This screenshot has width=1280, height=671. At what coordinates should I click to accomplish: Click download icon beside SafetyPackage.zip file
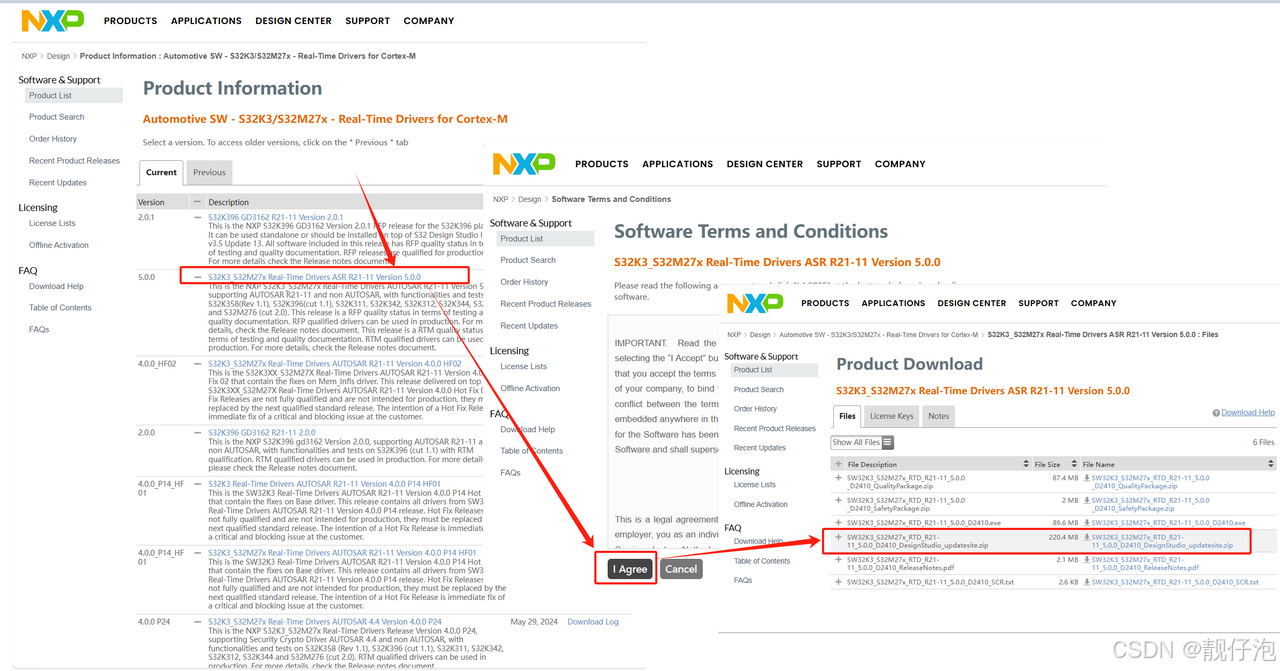pyautogui.click(x=1088, y=501)
